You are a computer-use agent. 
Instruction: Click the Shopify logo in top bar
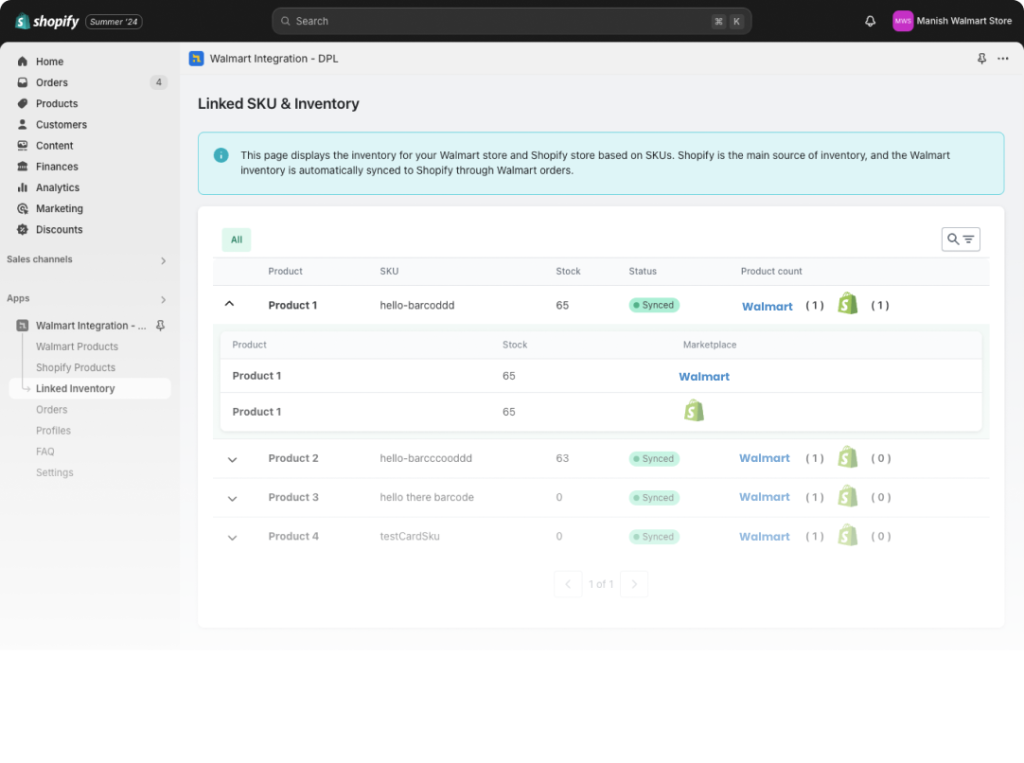[48, 21]
